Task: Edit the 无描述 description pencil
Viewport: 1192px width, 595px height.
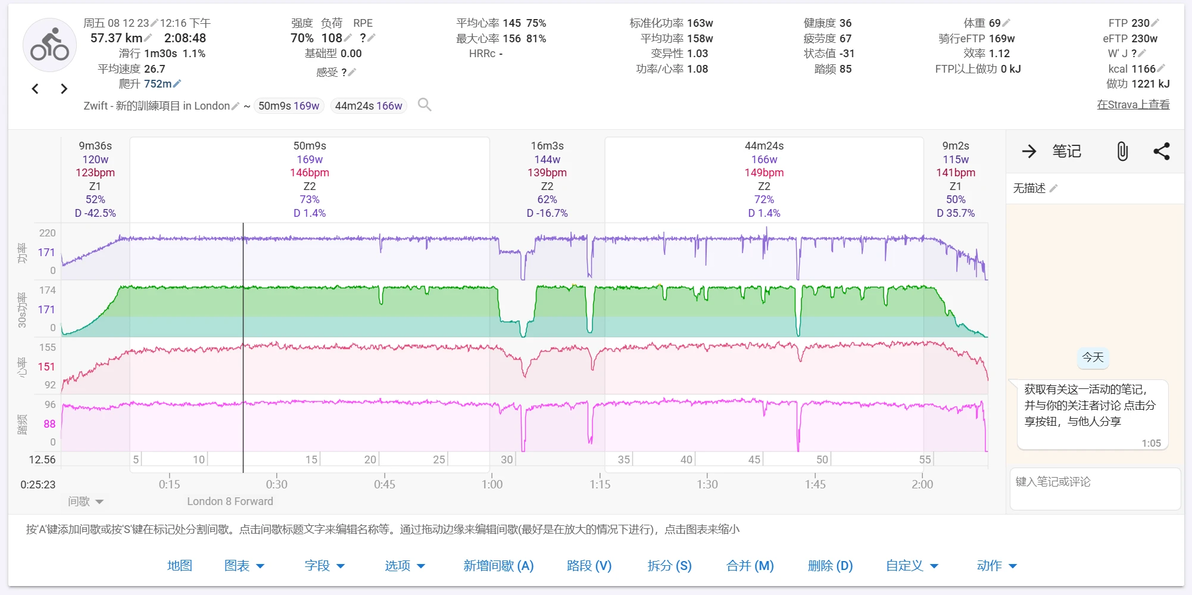Action: tap(1053, 188)
